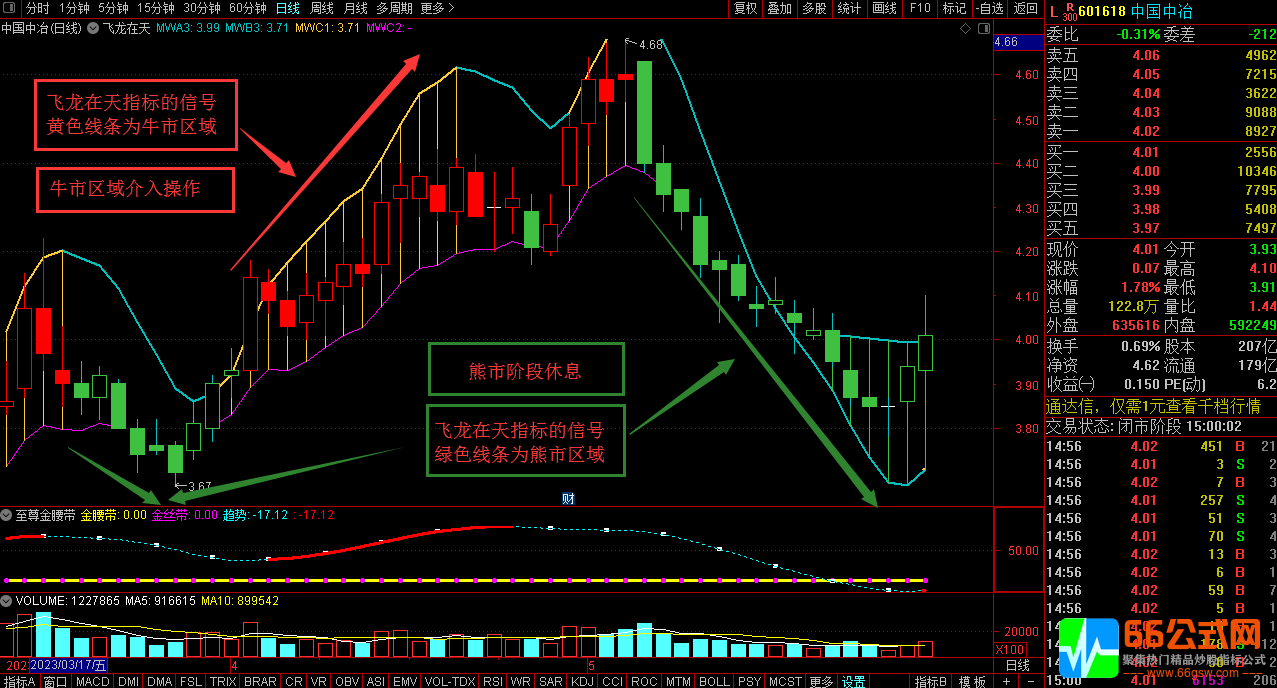
Task: Open the 模板 template tab
Action: point(972,681)
